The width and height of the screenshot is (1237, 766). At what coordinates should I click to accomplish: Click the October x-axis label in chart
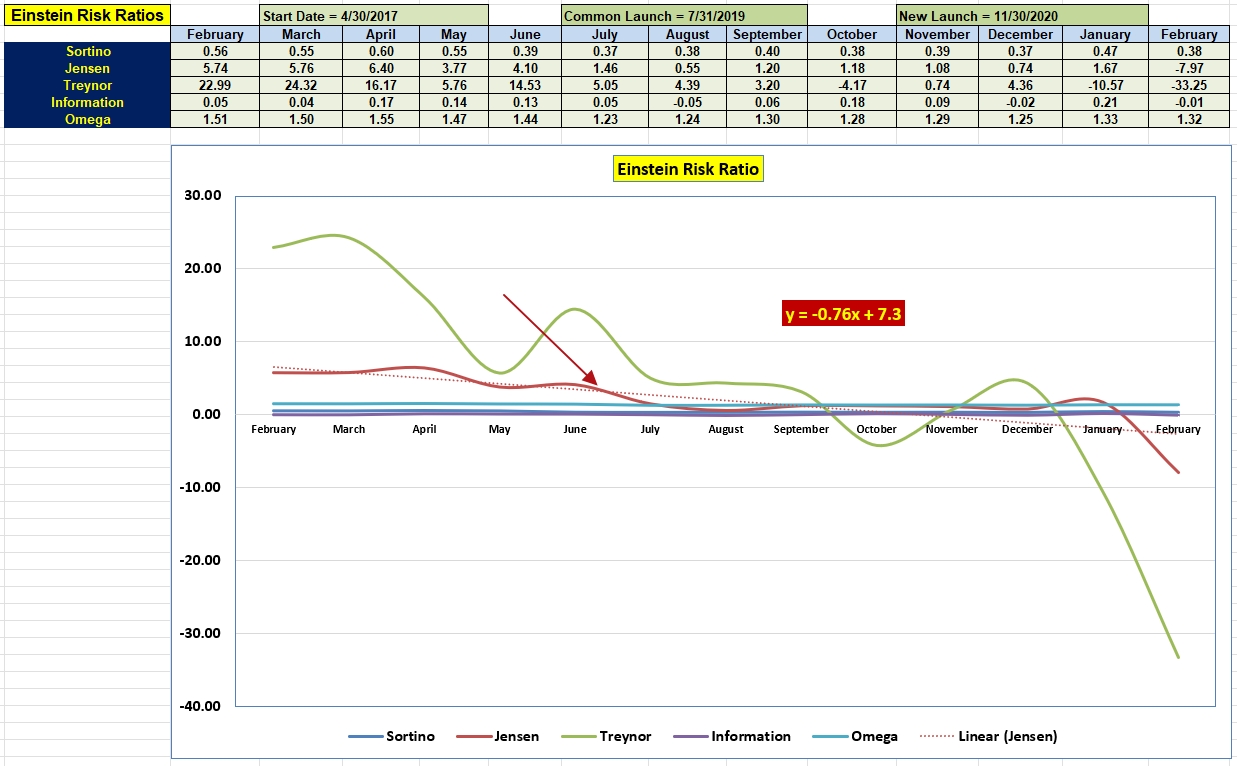pyautogui.click(x=877, y=429)
